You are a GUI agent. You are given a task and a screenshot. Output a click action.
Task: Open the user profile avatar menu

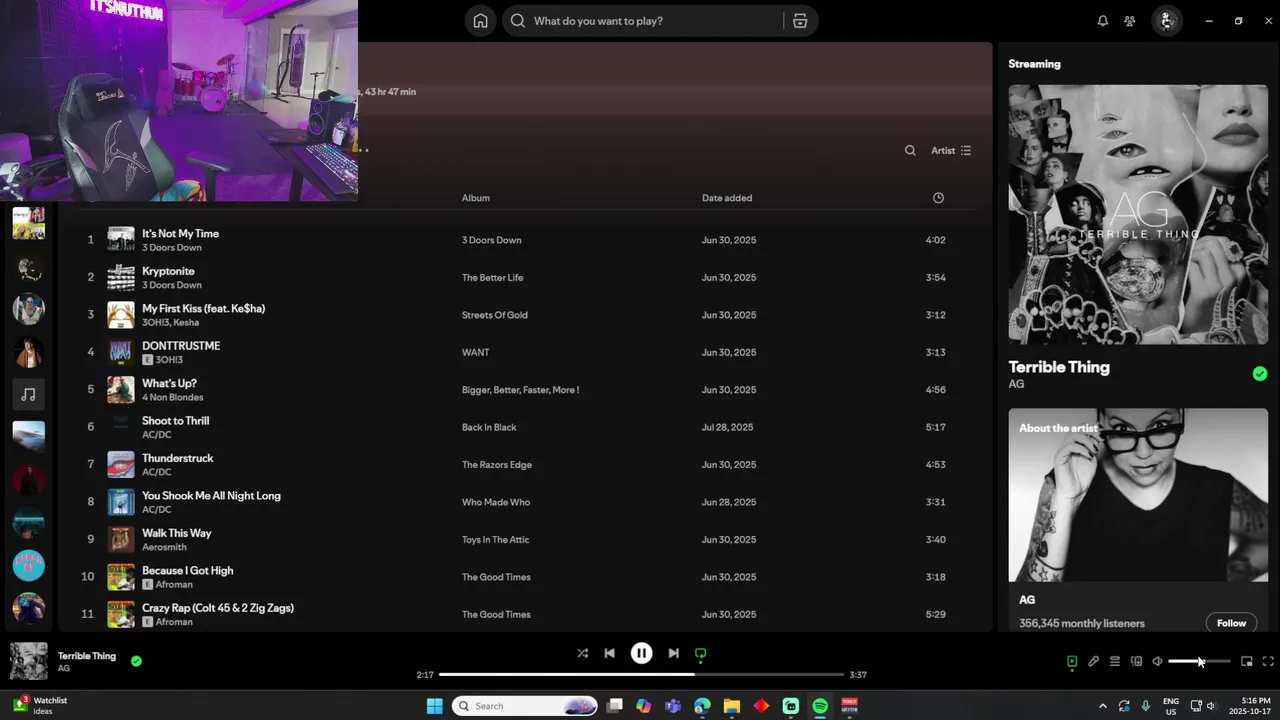pyautogui.click(x=1166, y=21)
